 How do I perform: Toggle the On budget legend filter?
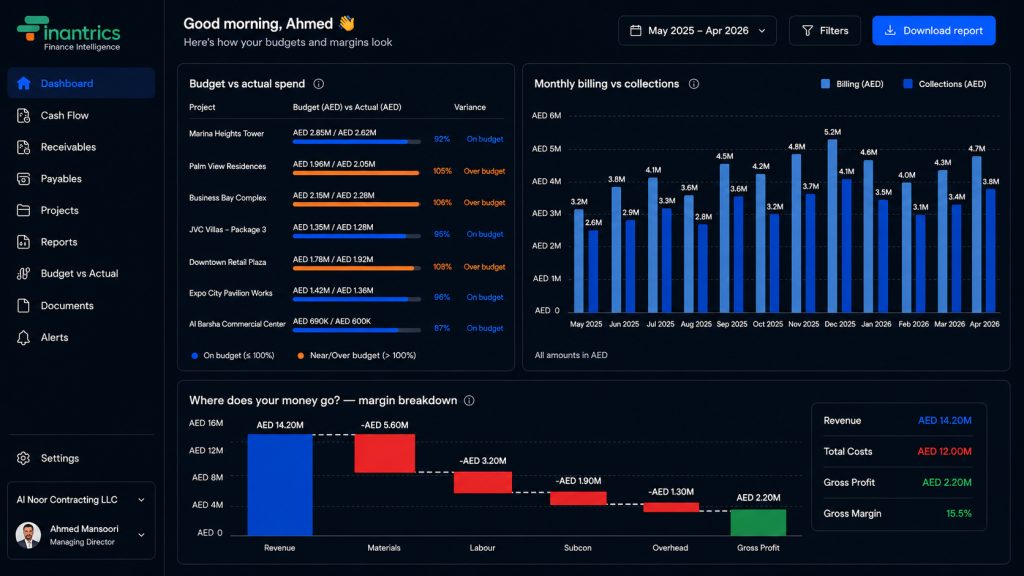click(x=232, y=355)
